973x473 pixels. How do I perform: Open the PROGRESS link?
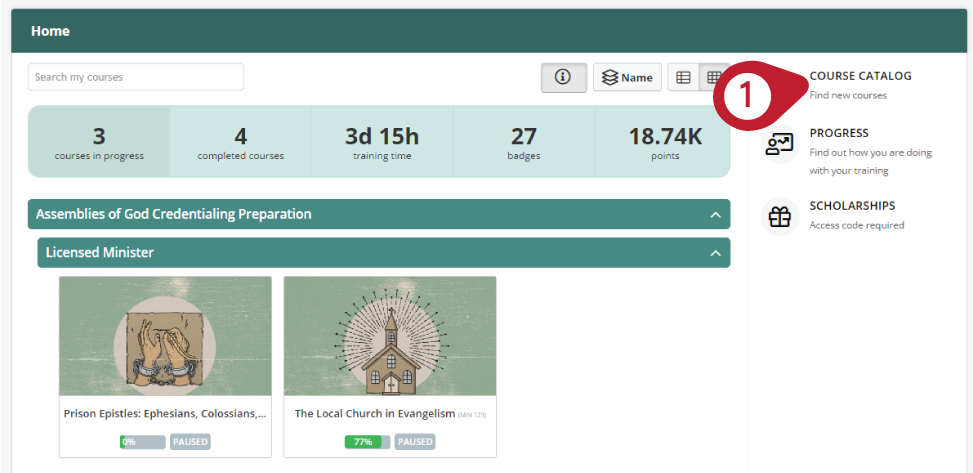pyautogui.click(x=839, y=133)
